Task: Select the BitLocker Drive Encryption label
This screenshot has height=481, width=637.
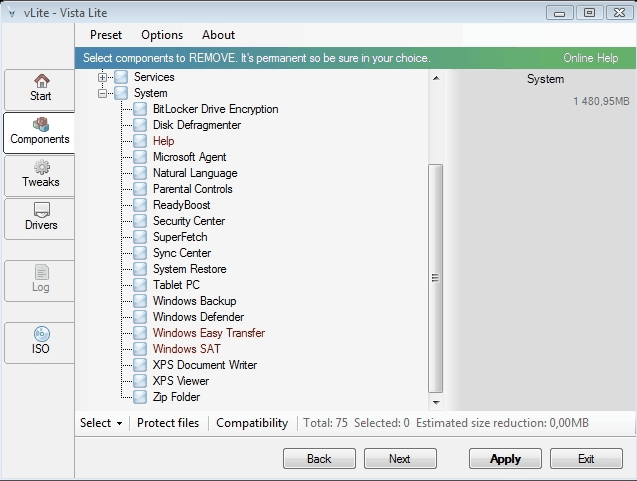Action: click(216, 109)
